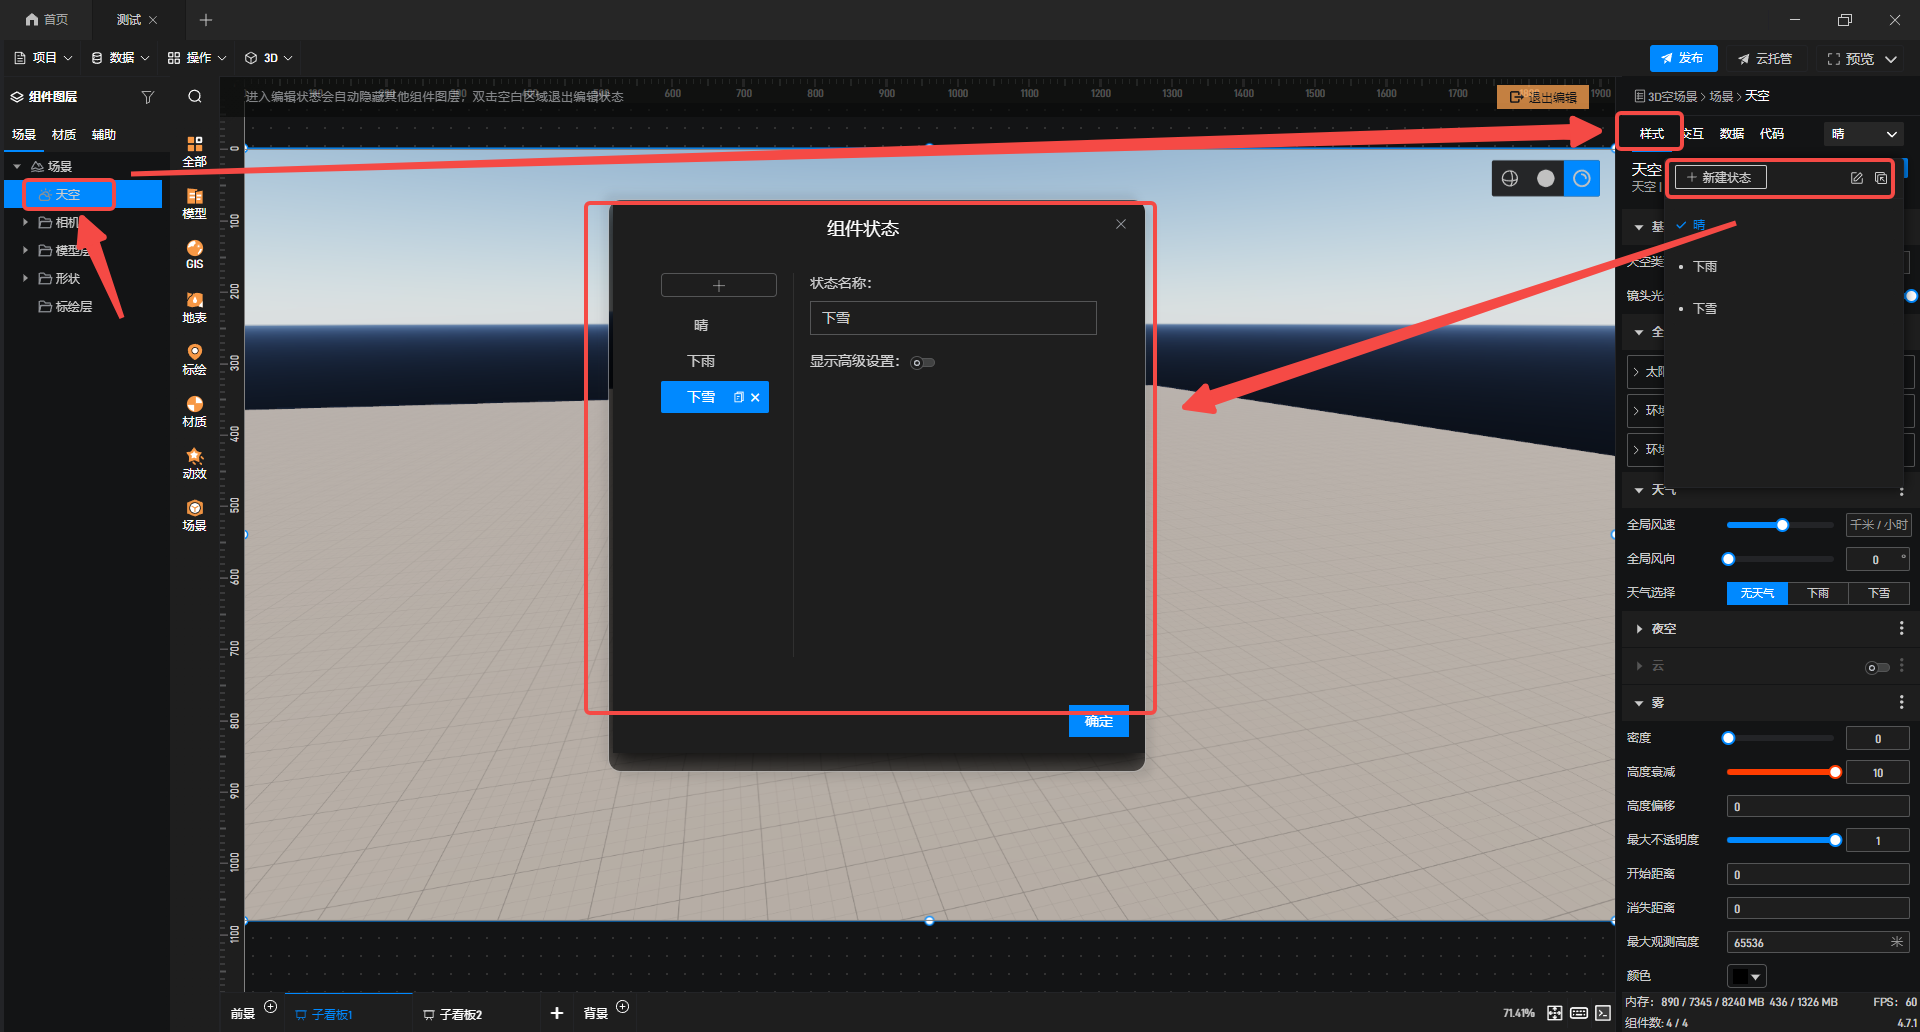The width and height of the screenshot is (1920, 1032).
Task: Click the copy icon on 下雪 state
Action: pos(739,397)
